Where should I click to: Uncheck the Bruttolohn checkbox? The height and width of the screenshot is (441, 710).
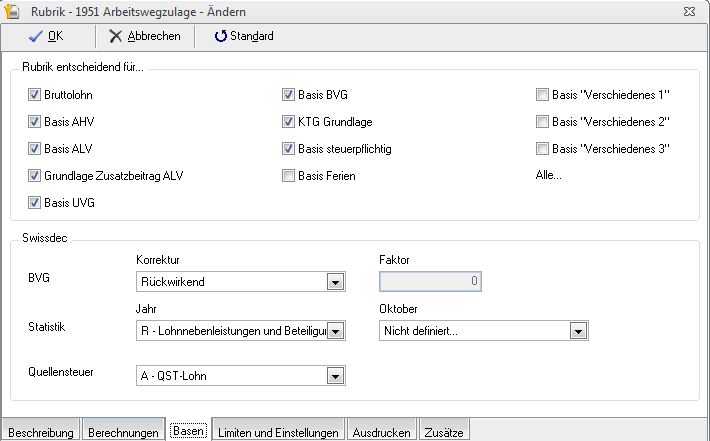click(x=34, y=95)
